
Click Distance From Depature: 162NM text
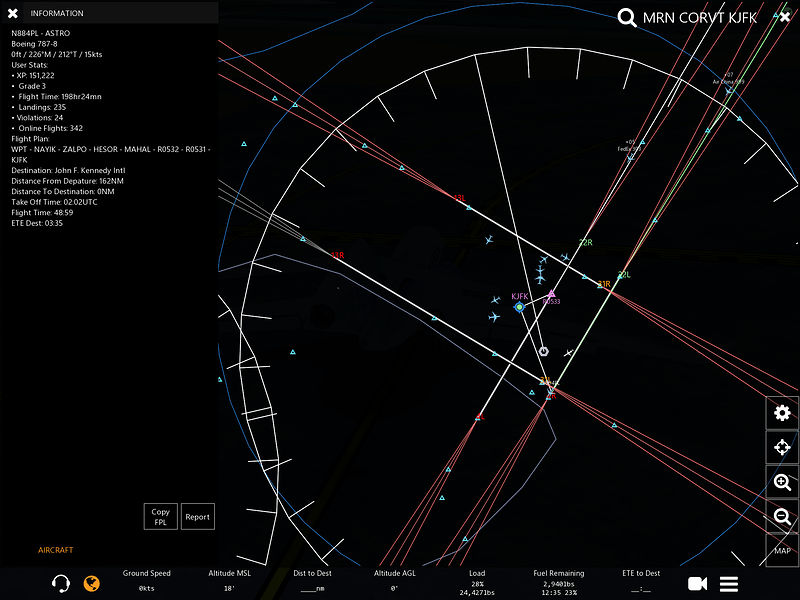click(67, 181)
